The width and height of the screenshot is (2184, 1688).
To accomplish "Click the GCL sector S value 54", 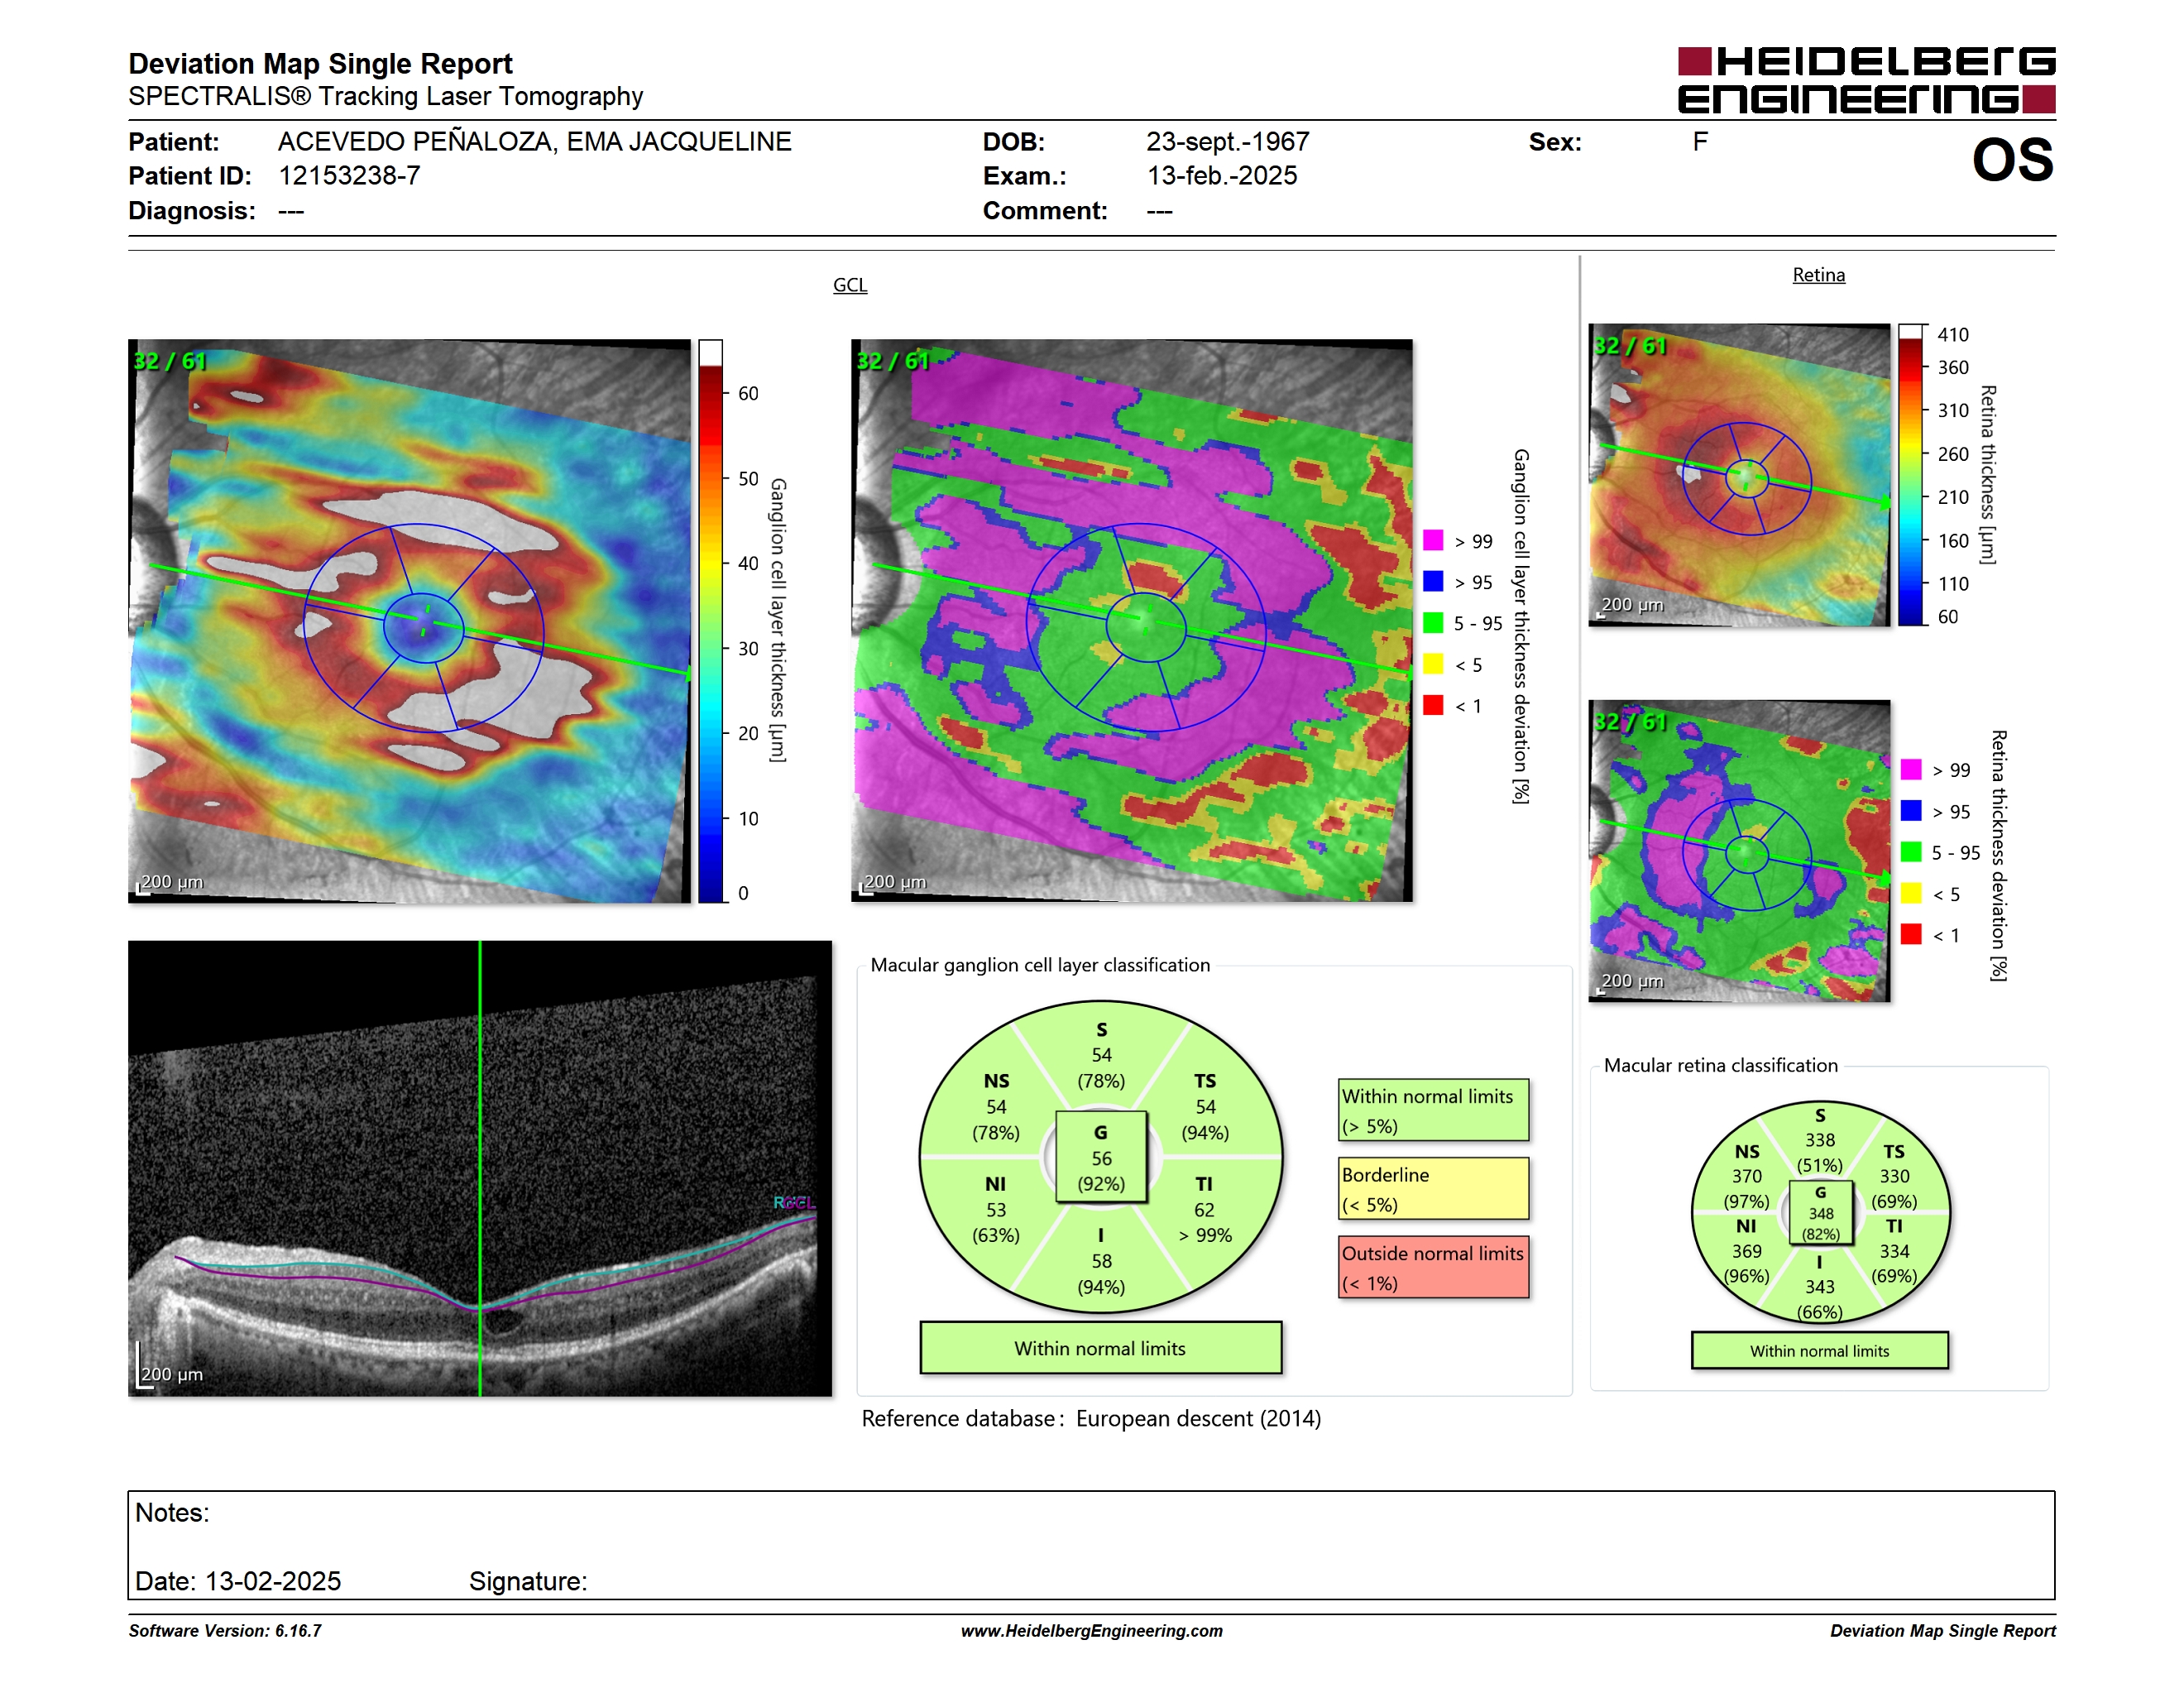I will (1101, 1055).
